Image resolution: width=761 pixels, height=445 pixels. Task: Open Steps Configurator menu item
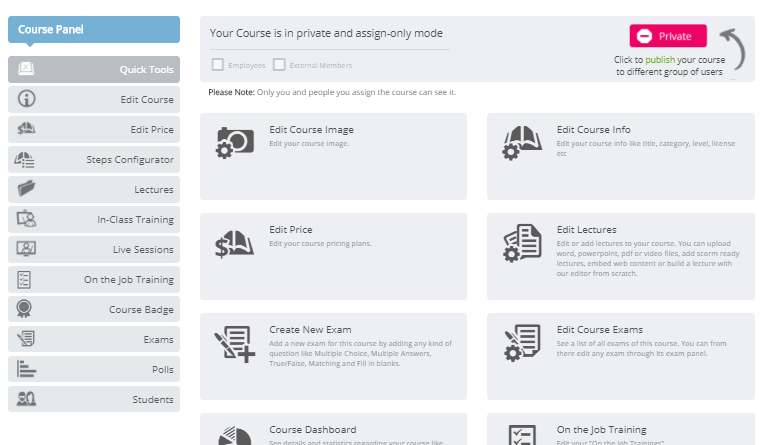[94, 160]
